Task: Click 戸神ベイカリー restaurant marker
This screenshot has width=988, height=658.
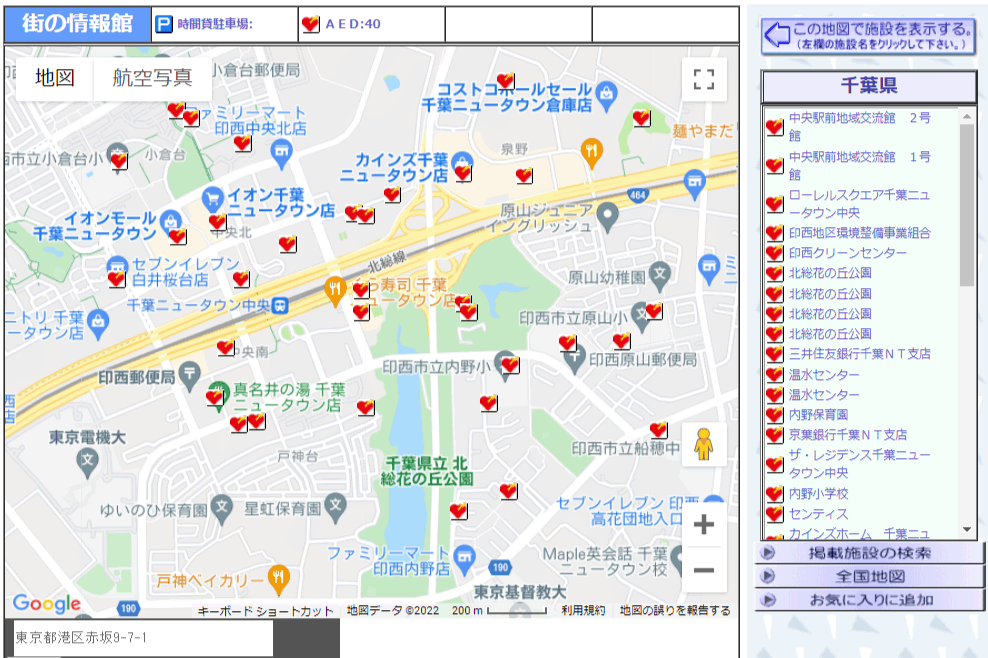Action: point(279,580)
